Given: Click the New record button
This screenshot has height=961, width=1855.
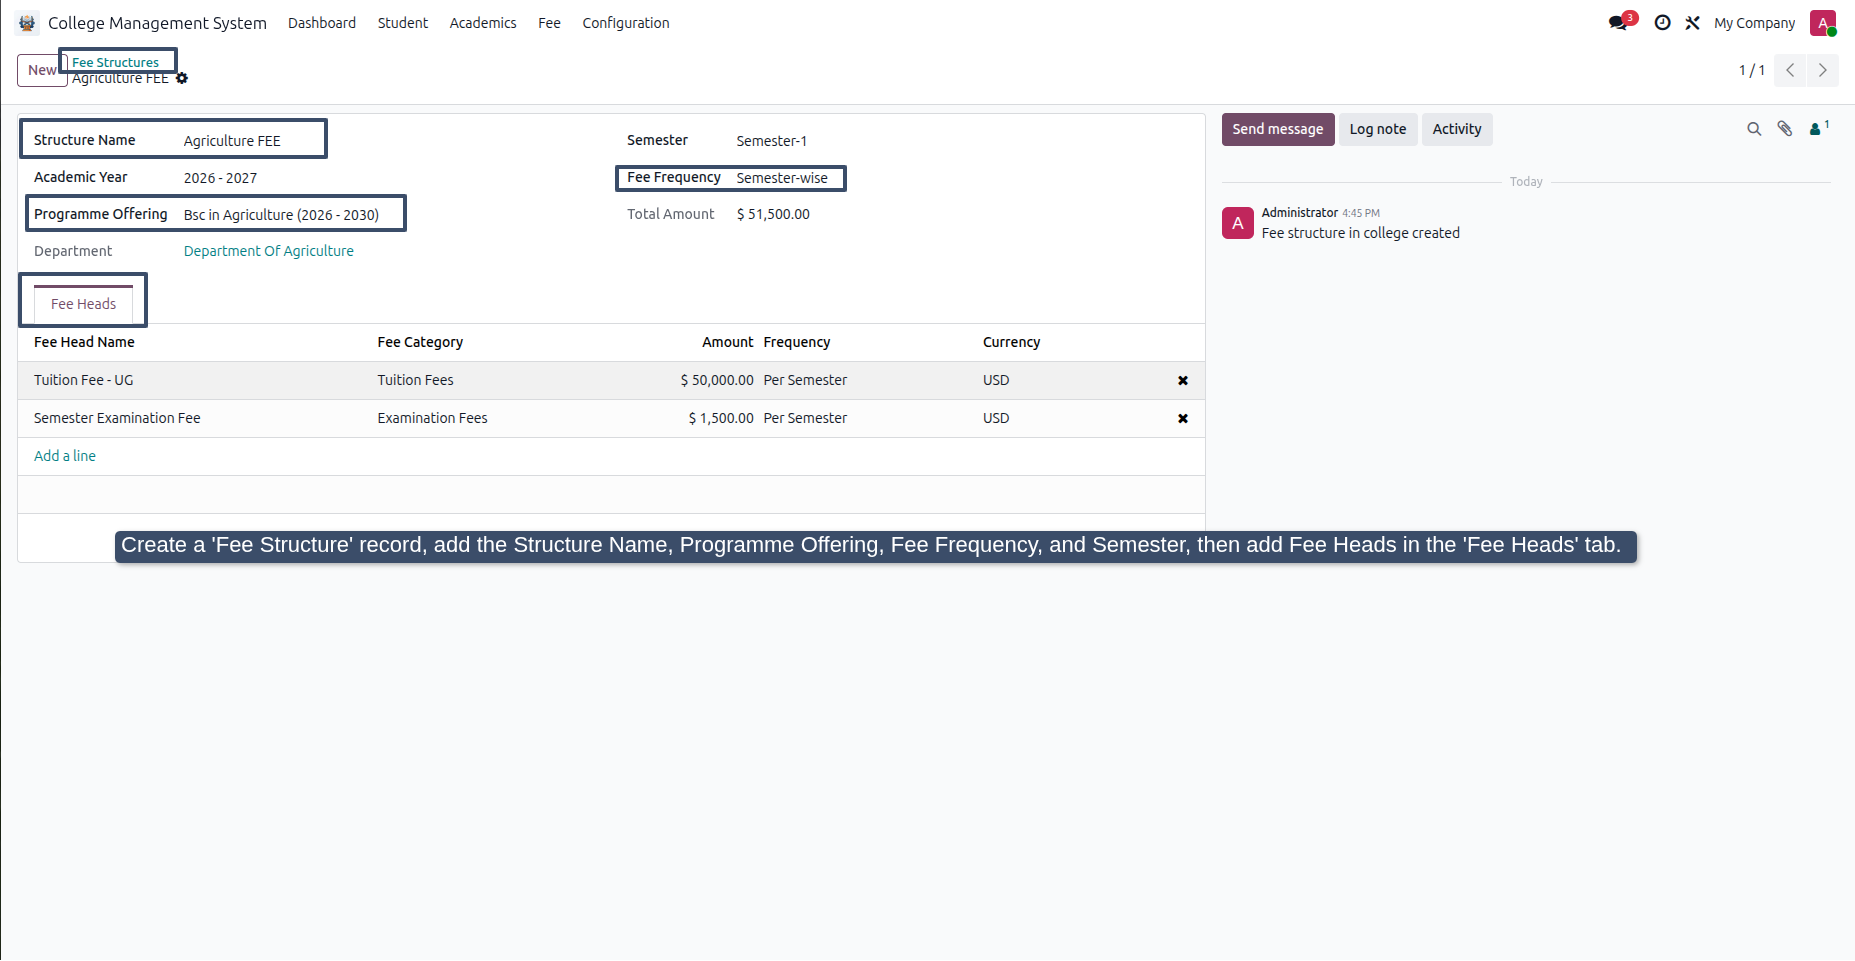Looking at the screenshot, I should coord(42,70).
